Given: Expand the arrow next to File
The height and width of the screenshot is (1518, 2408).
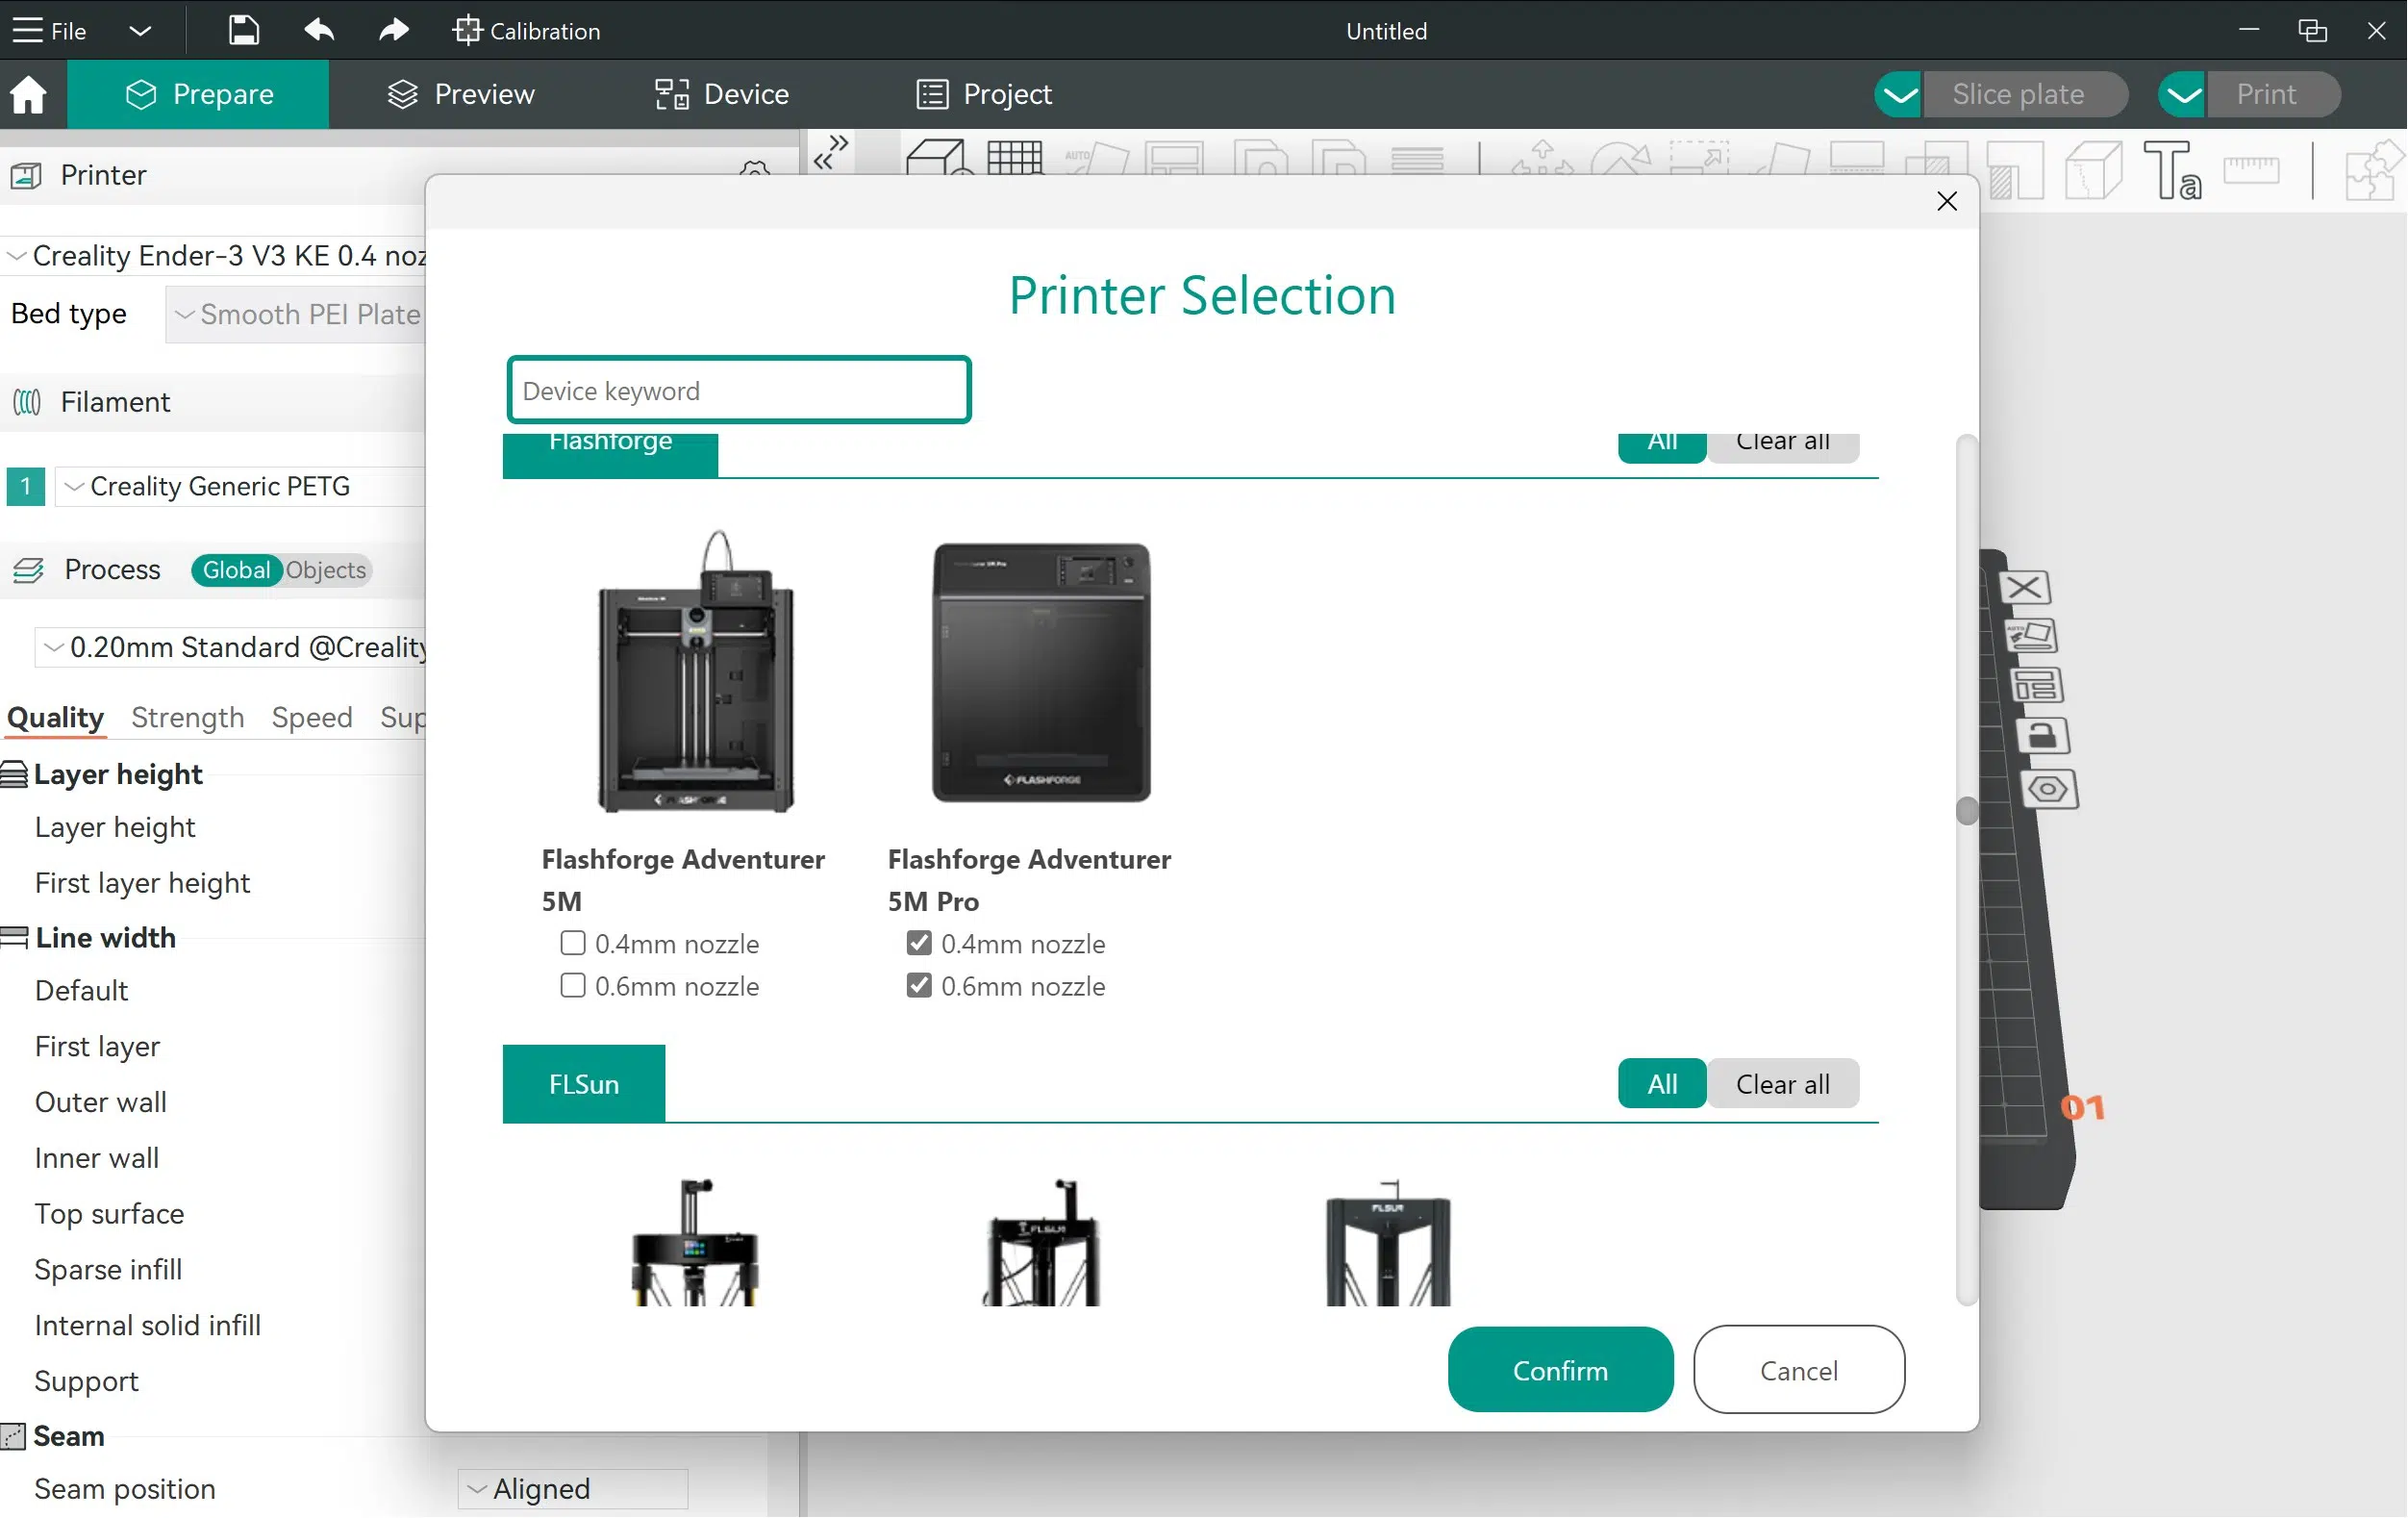Looking at the screenshot, I should pyautogui.click(x=140, y=30).
